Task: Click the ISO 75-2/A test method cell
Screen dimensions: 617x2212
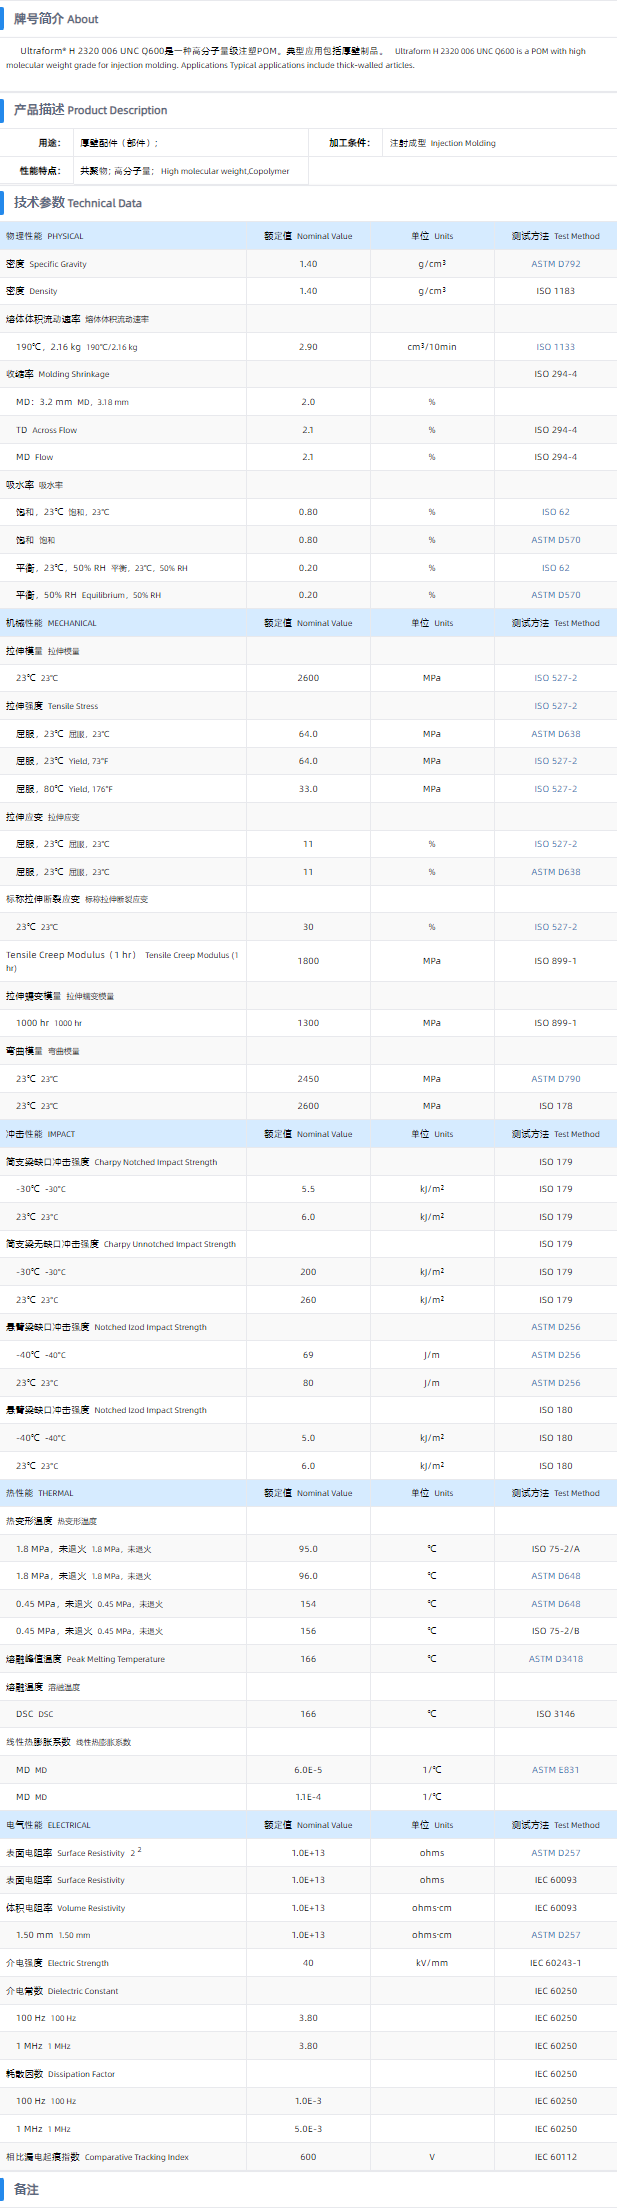Action: point(555,1549)
